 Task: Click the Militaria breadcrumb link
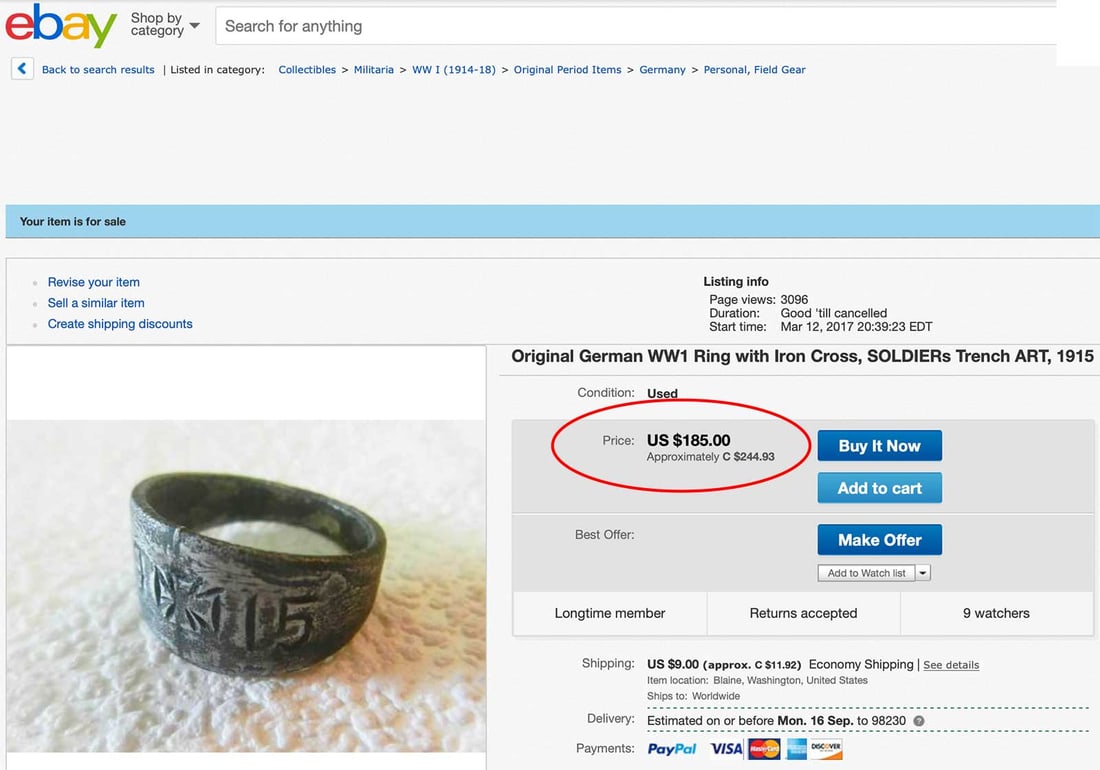(373, 69)
